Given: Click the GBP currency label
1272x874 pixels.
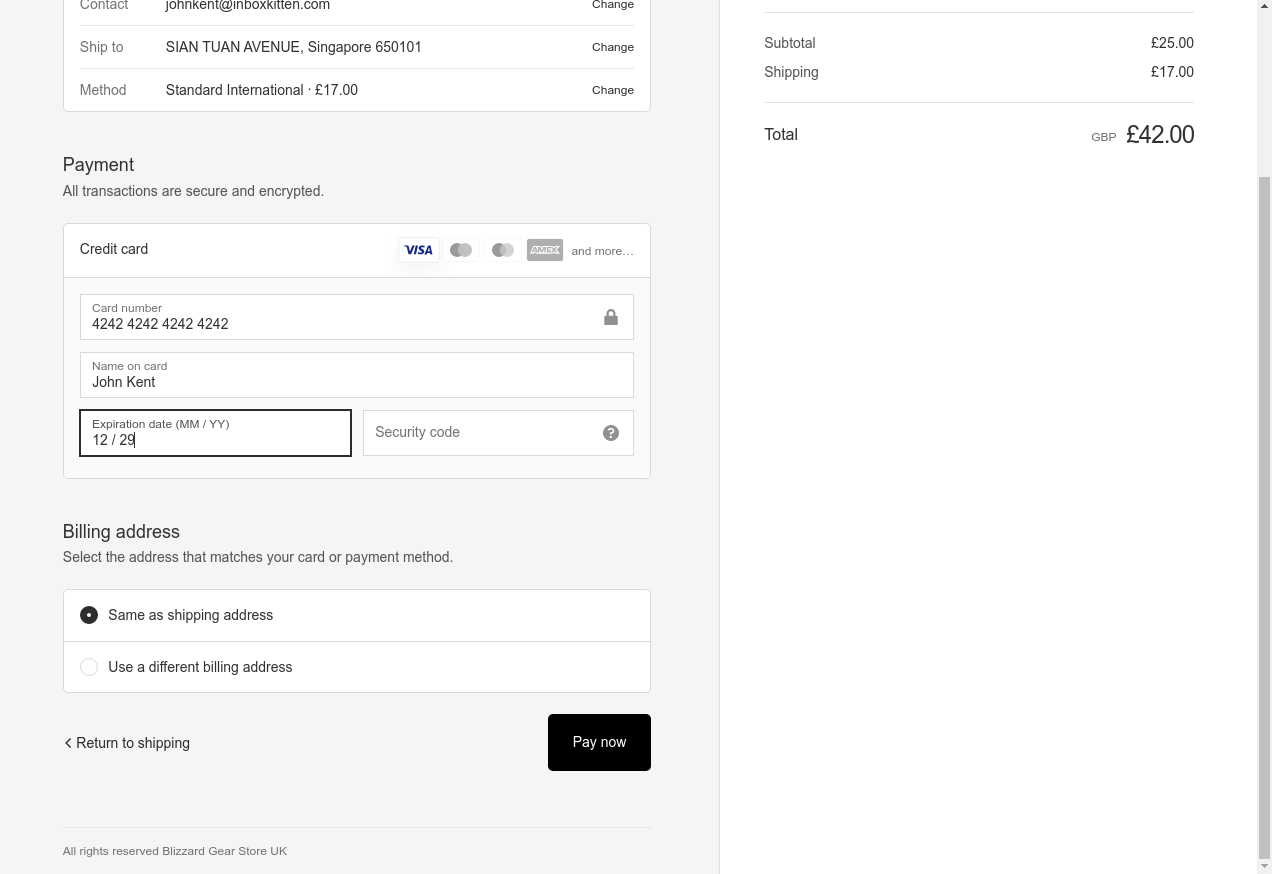Looking at the screenshot, I should coord(1104,137).
